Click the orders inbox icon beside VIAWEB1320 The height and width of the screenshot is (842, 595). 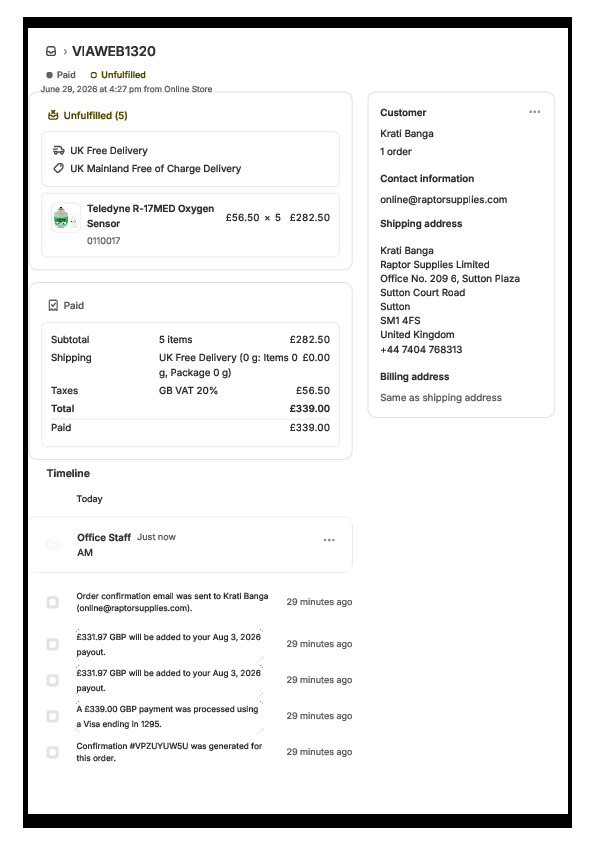click(x=51, y=51)
